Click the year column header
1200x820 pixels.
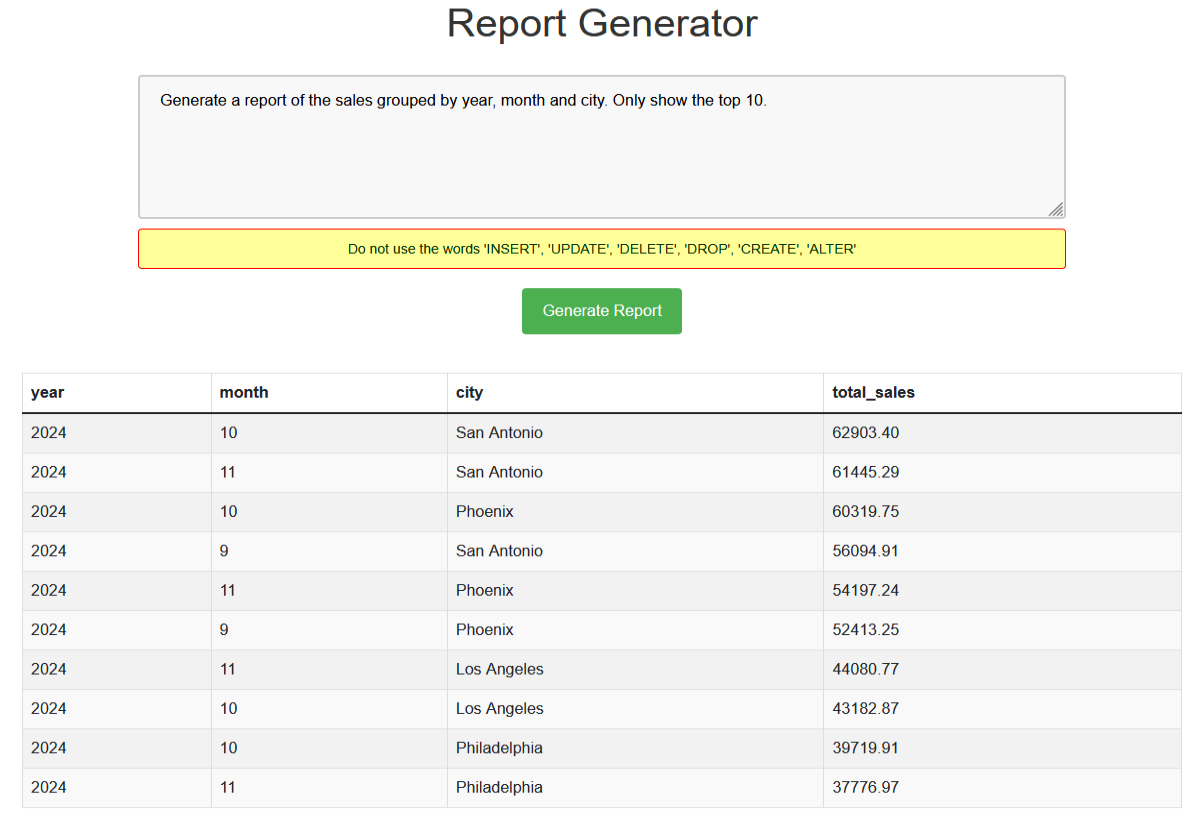[x=47, y=392]
